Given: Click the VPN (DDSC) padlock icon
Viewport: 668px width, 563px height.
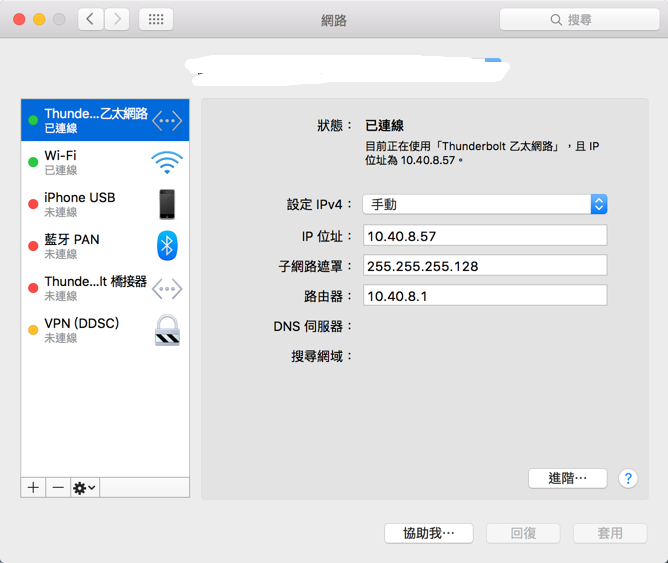Looking at the screenshot, I should click(167, 330).
